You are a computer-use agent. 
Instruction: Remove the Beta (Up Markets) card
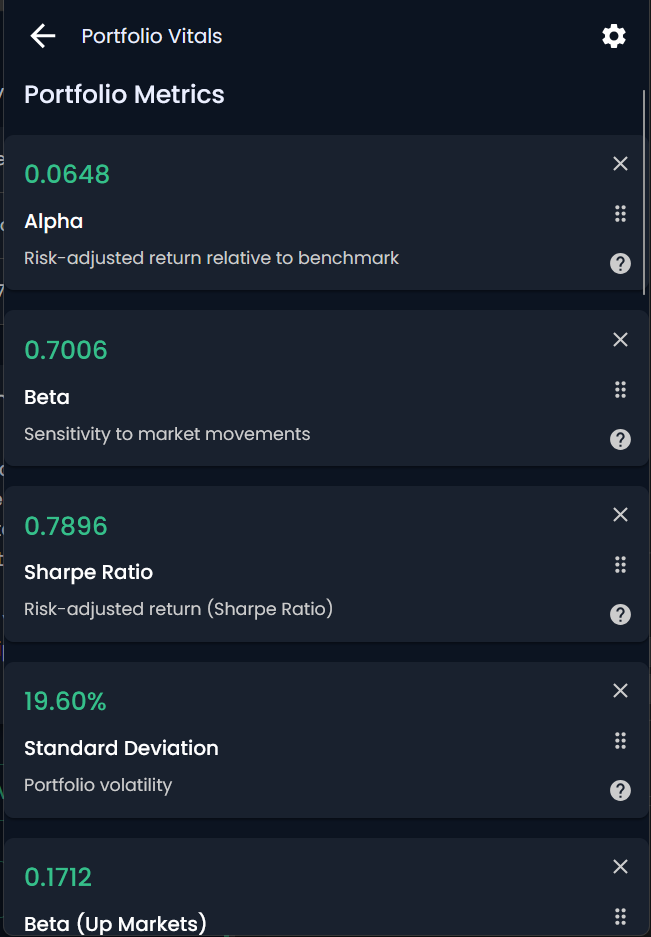[621, 866]
